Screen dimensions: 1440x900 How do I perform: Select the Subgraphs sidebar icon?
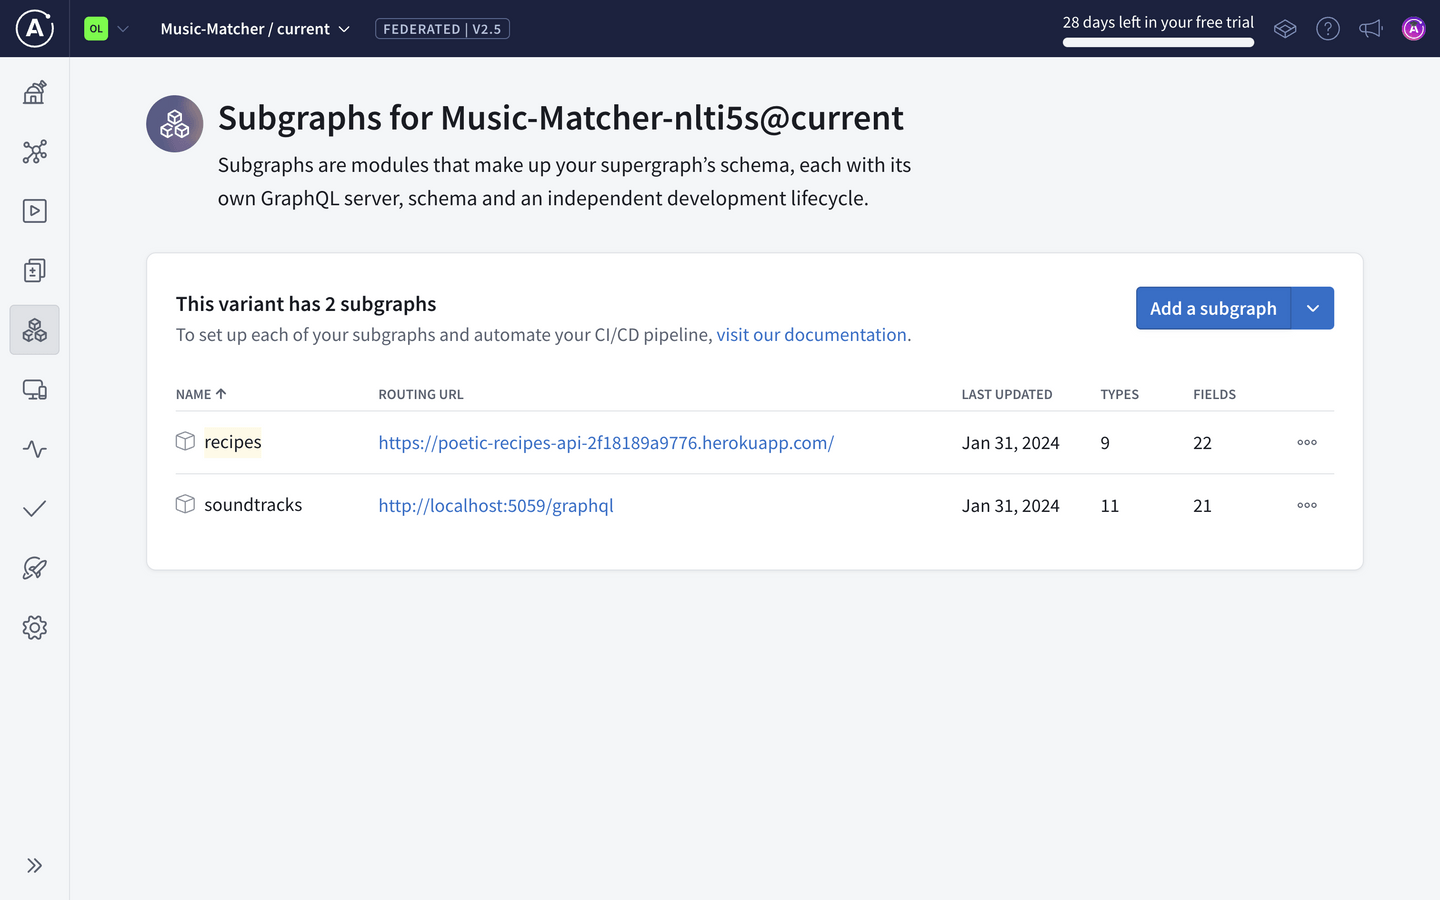tap(34, 329)
